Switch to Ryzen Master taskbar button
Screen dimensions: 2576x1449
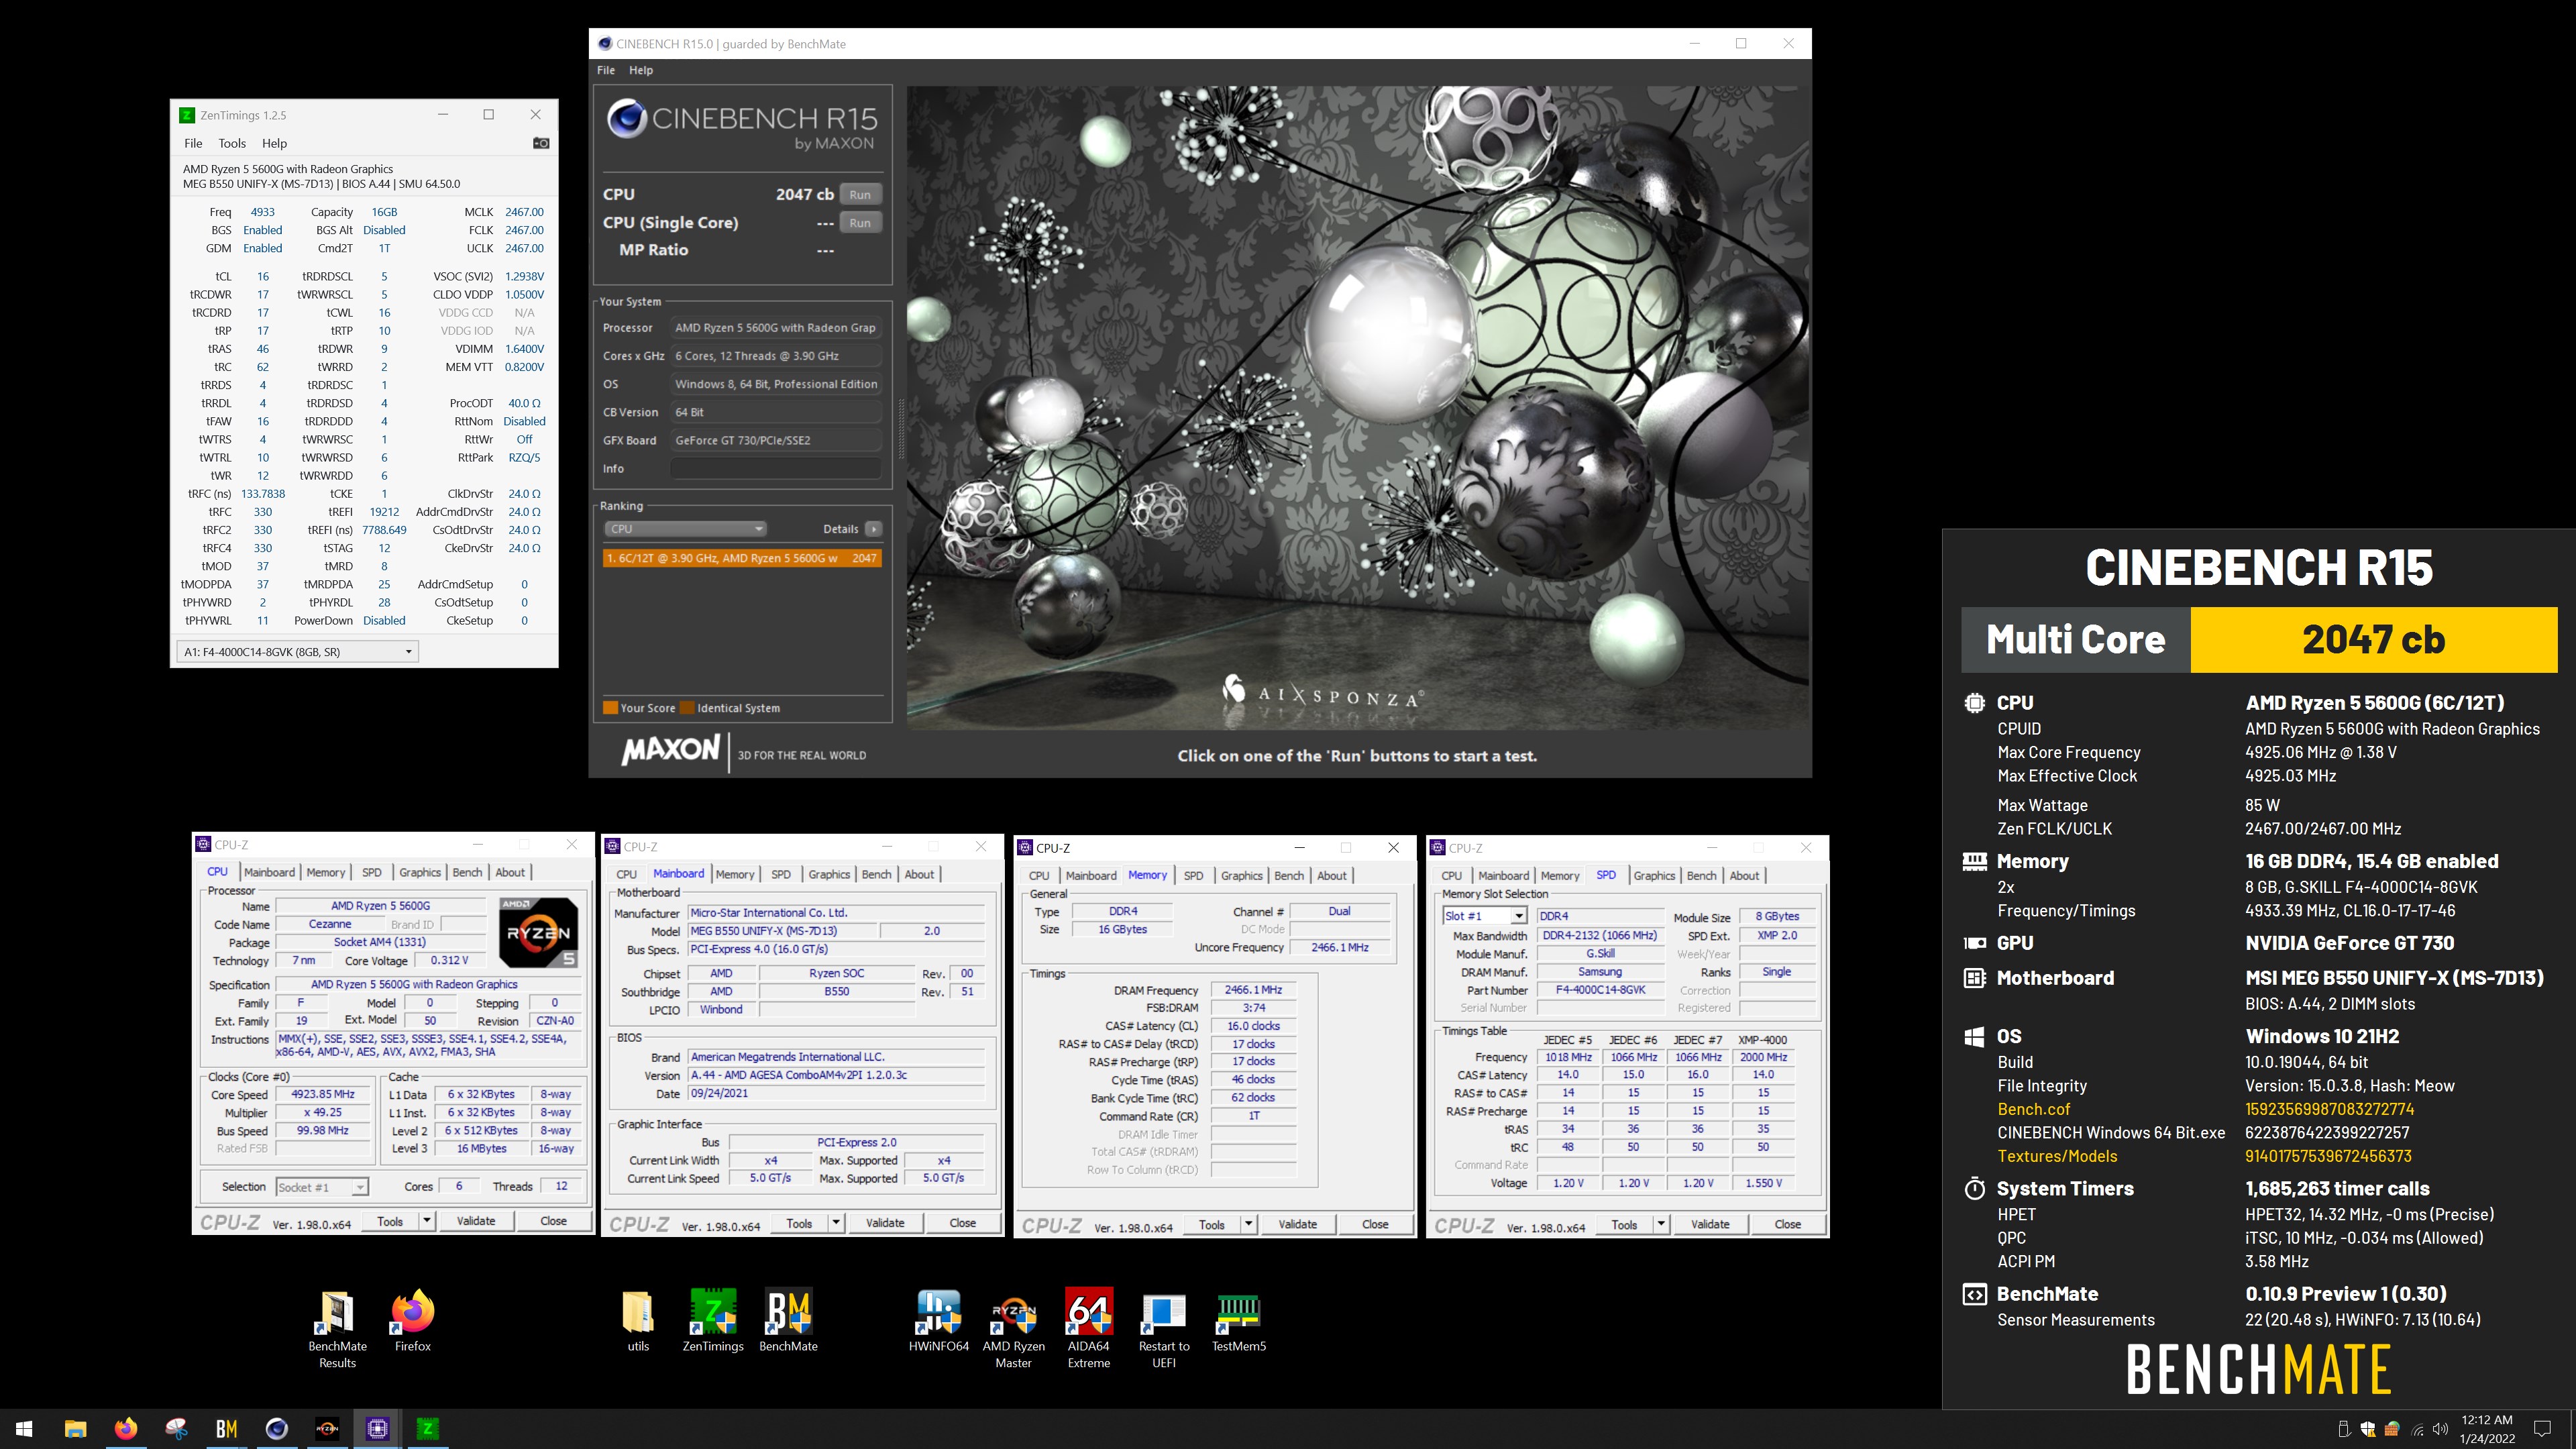(x=327, y=1429)
